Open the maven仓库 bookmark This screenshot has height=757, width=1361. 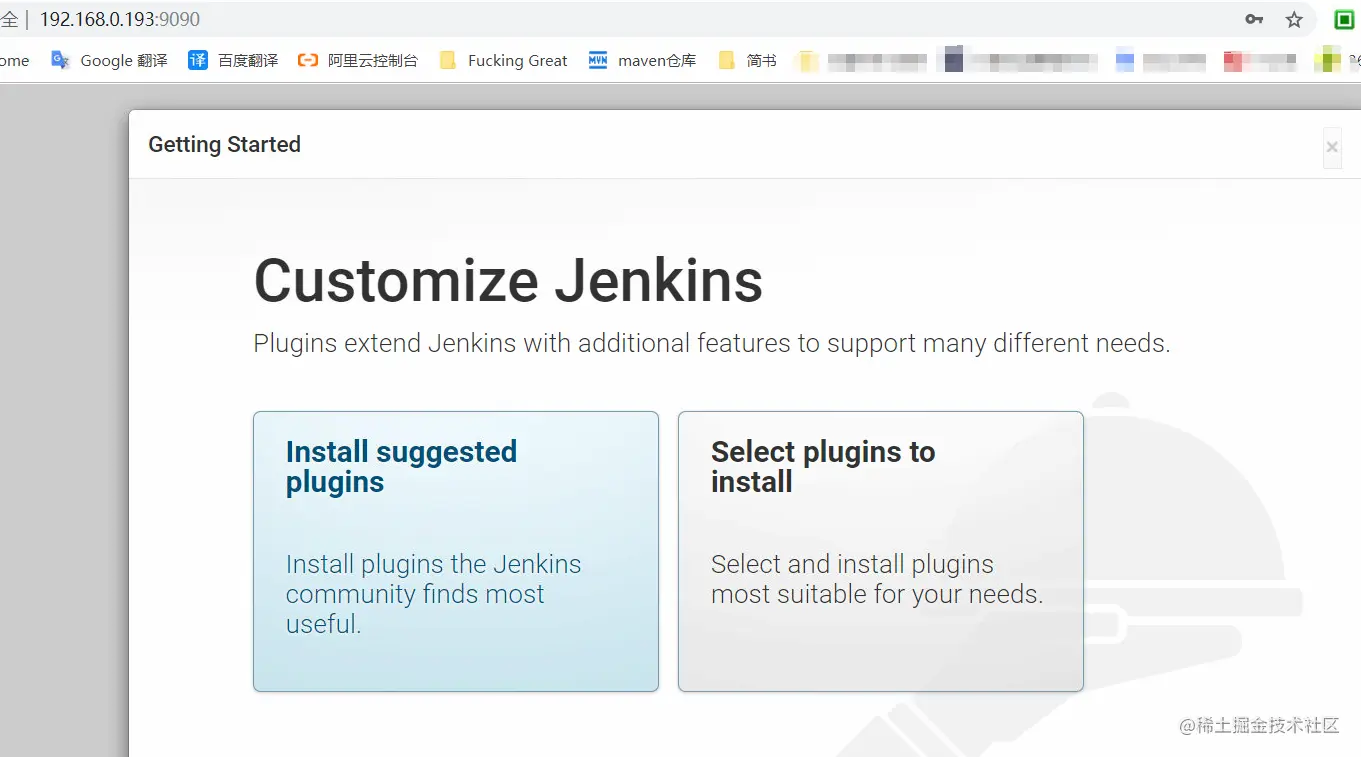coord(642,60)
